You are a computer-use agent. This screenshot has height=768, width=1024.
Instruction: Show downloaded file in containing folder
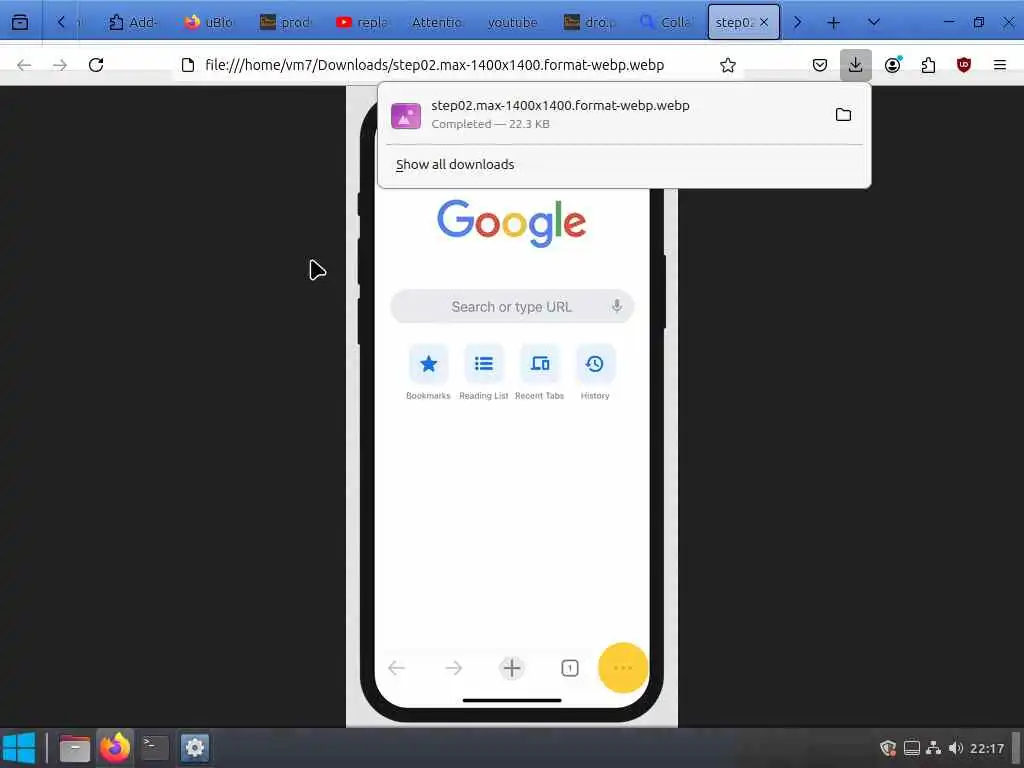point(843,115)
